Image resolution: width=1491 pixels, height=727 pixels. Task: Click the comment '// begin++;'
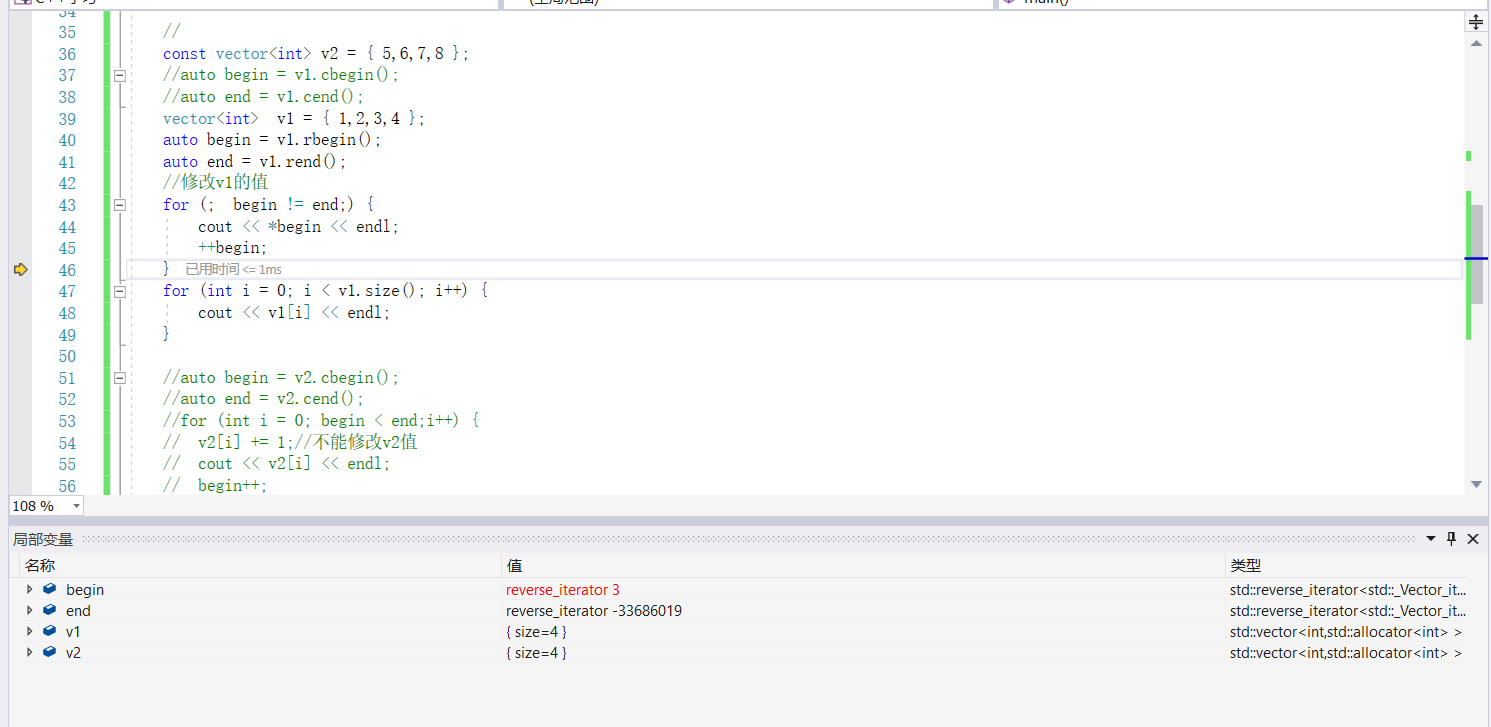pos(216,486)
